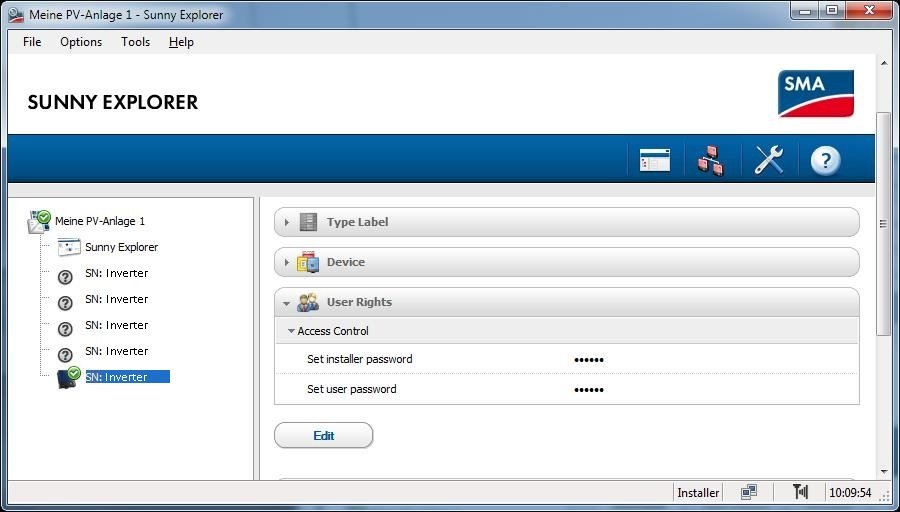The height and width of the screenshot is (512, 900).
Task: Click the Set user password value field
Action: 589,390
